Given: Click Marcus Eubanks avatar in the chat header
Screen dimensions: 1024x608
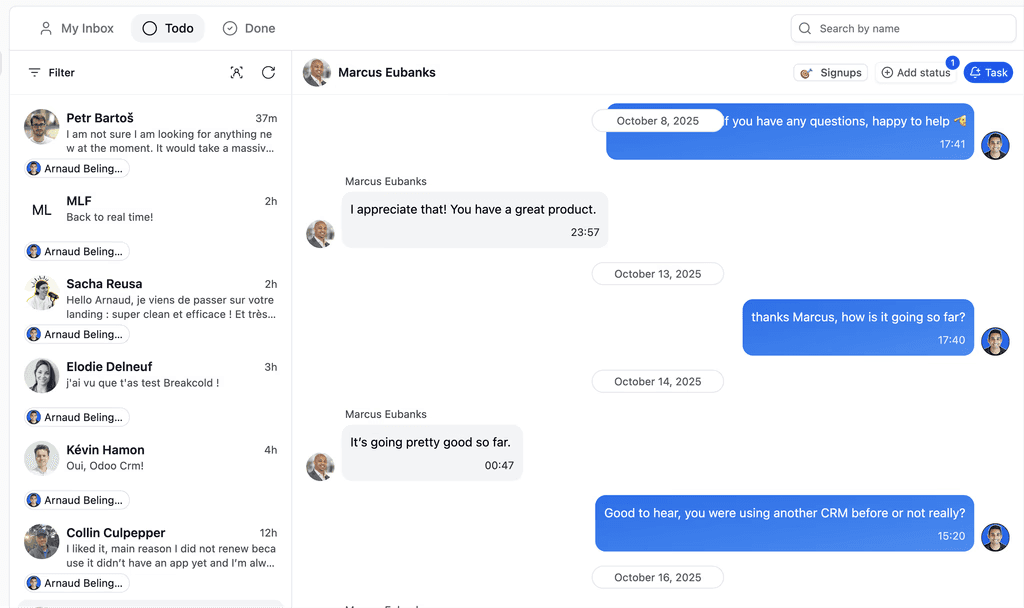Looking at the screenshot, I should pyautogui.click(x=316, y=72).
